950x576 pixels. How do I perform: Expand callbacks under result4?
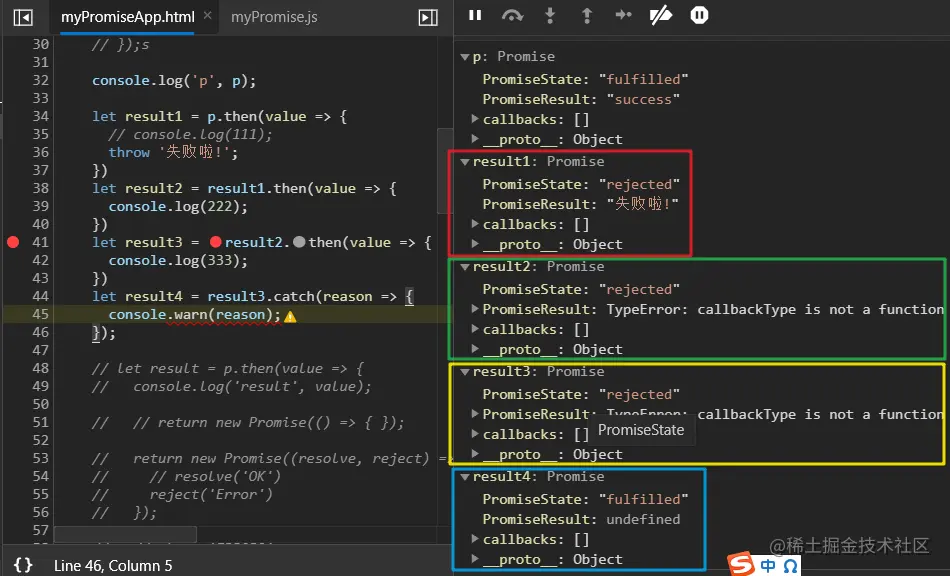click(475, 538)
